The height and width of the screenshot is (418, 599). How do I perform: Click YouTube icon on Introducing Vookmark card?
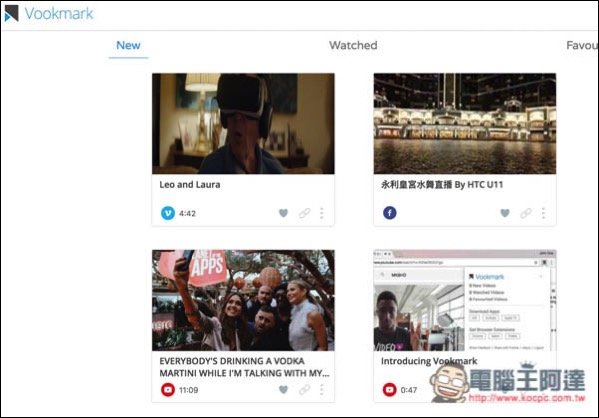point(390,390)
